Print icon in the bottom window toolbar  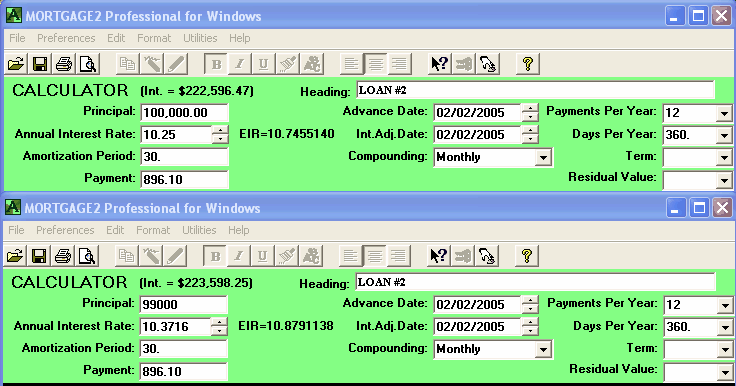(x=63, y=256)
